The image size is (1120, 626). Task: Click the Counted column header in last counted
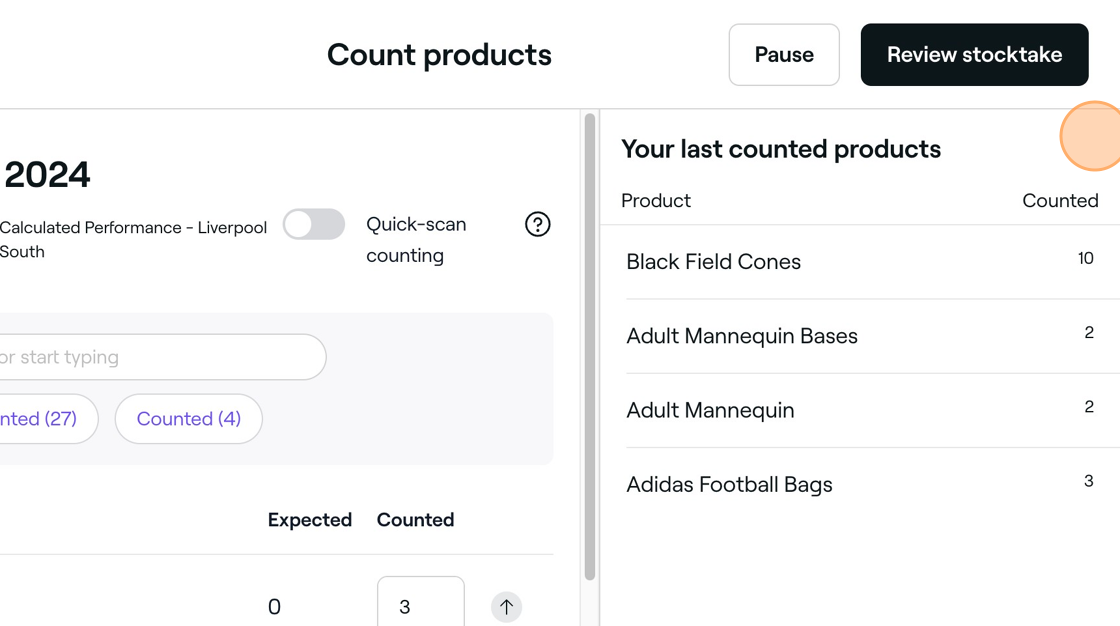click(x=1060, y=201)
